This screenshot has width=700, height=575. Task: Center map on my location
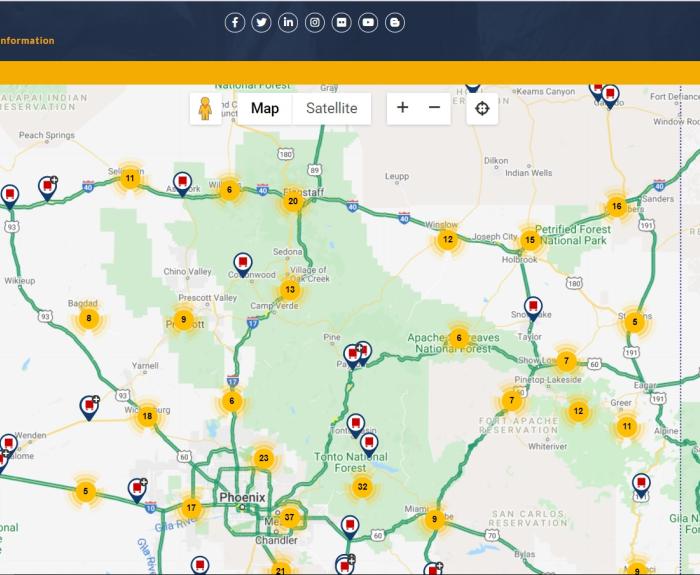pos(482,108)
